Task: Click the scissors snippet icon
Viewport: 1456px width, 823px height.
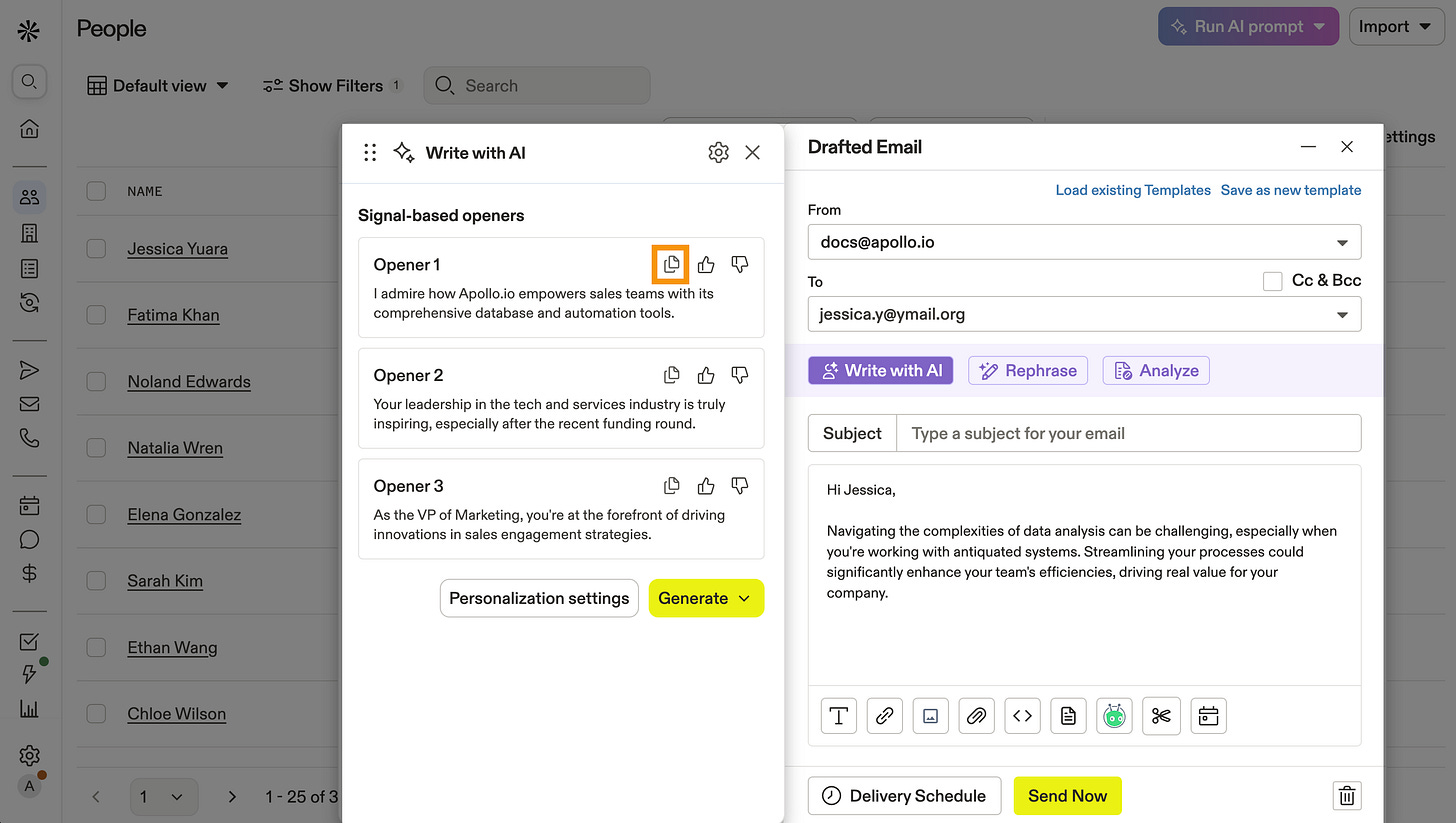Action: [x=1161, y=716]
